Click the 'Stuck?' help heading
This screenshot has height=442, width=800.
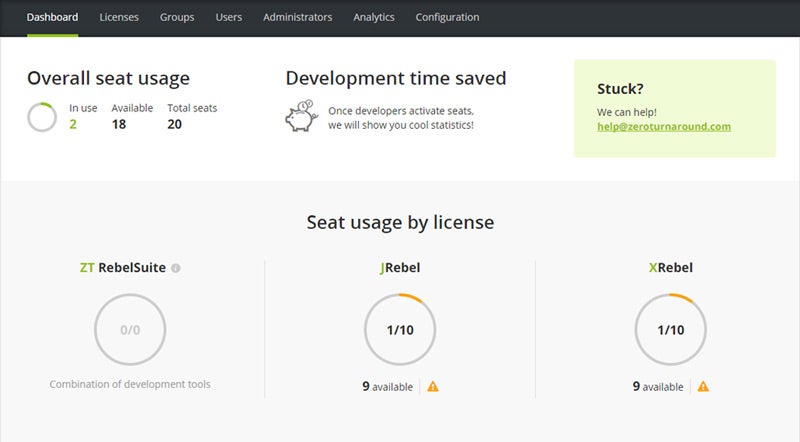pyautogui.click(x=620, y=89)
